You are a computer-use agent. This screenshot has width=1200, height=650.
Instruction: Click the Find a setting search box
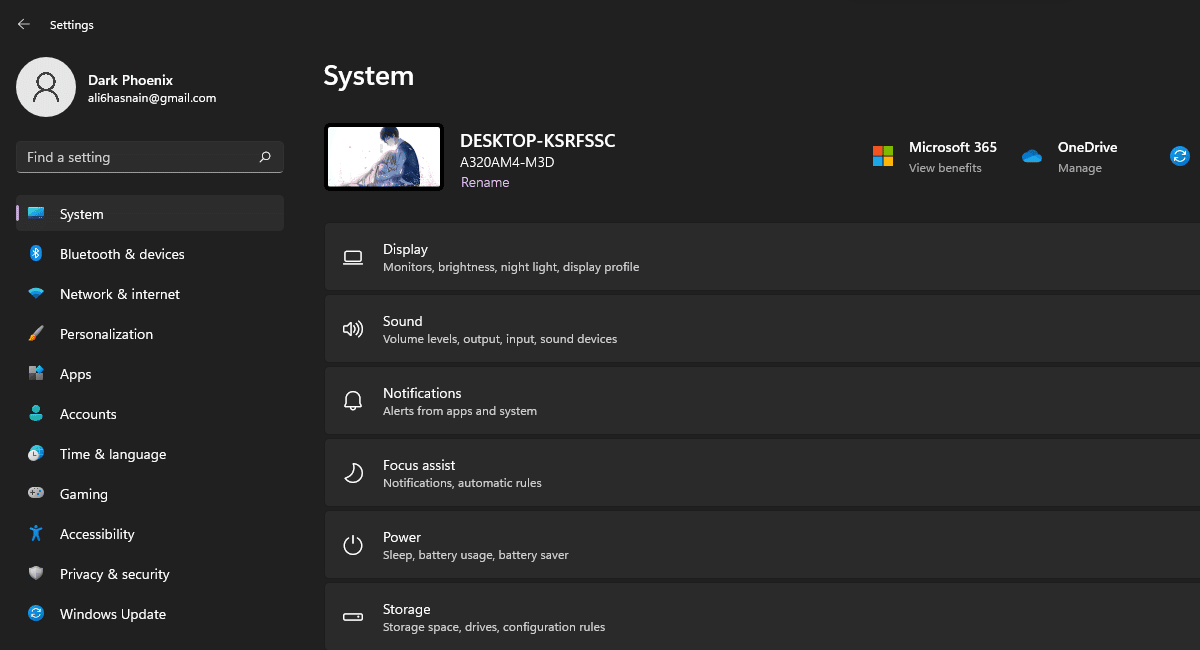[x=140, y=157]
